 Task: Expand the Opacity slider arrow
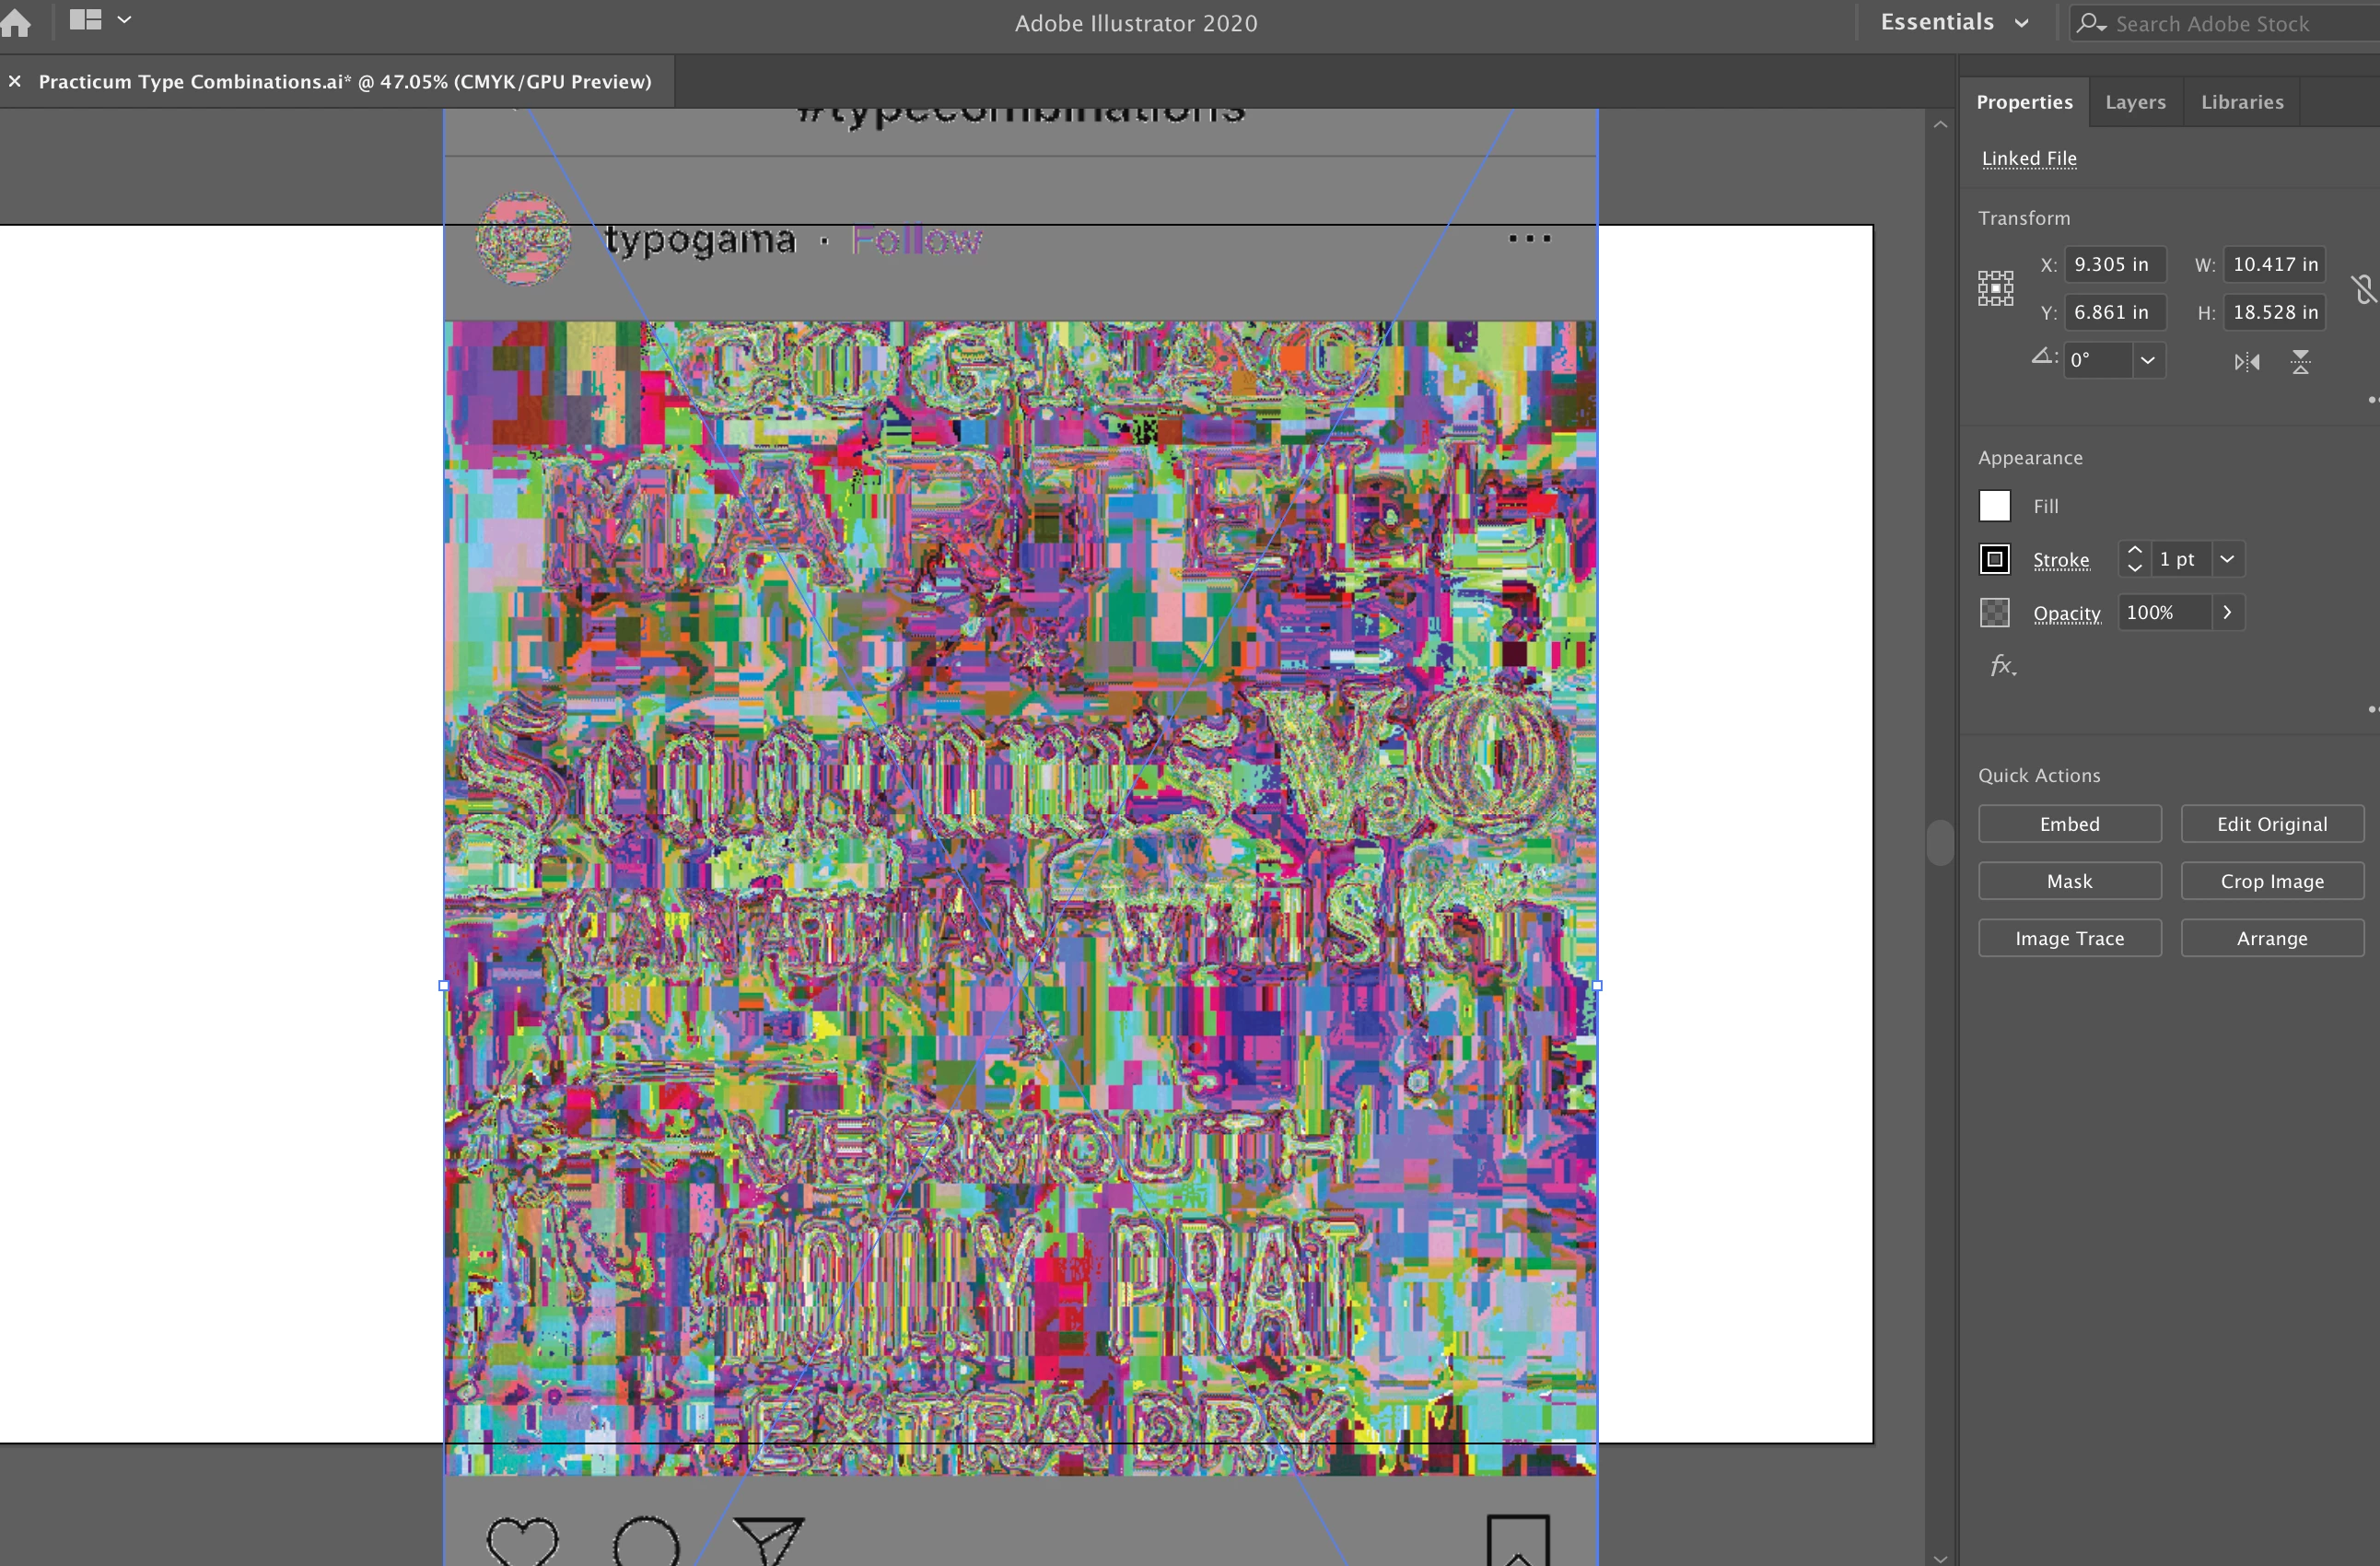pos(2227,613)
